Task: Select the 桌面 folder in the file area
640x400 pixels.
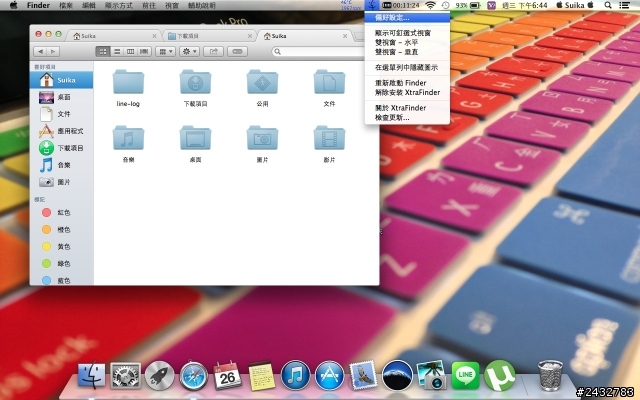Action: pos(195,138)
